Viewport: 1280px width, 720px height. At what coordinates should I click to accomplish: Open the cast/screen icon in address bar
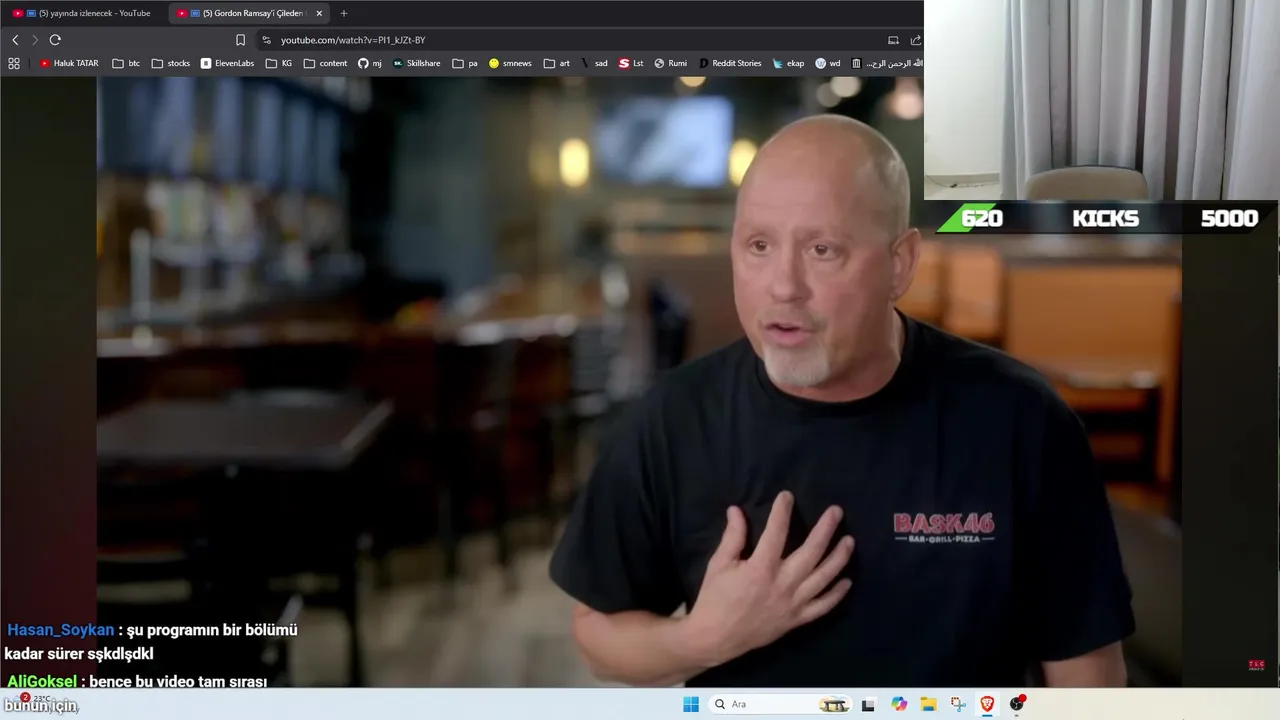893,40
